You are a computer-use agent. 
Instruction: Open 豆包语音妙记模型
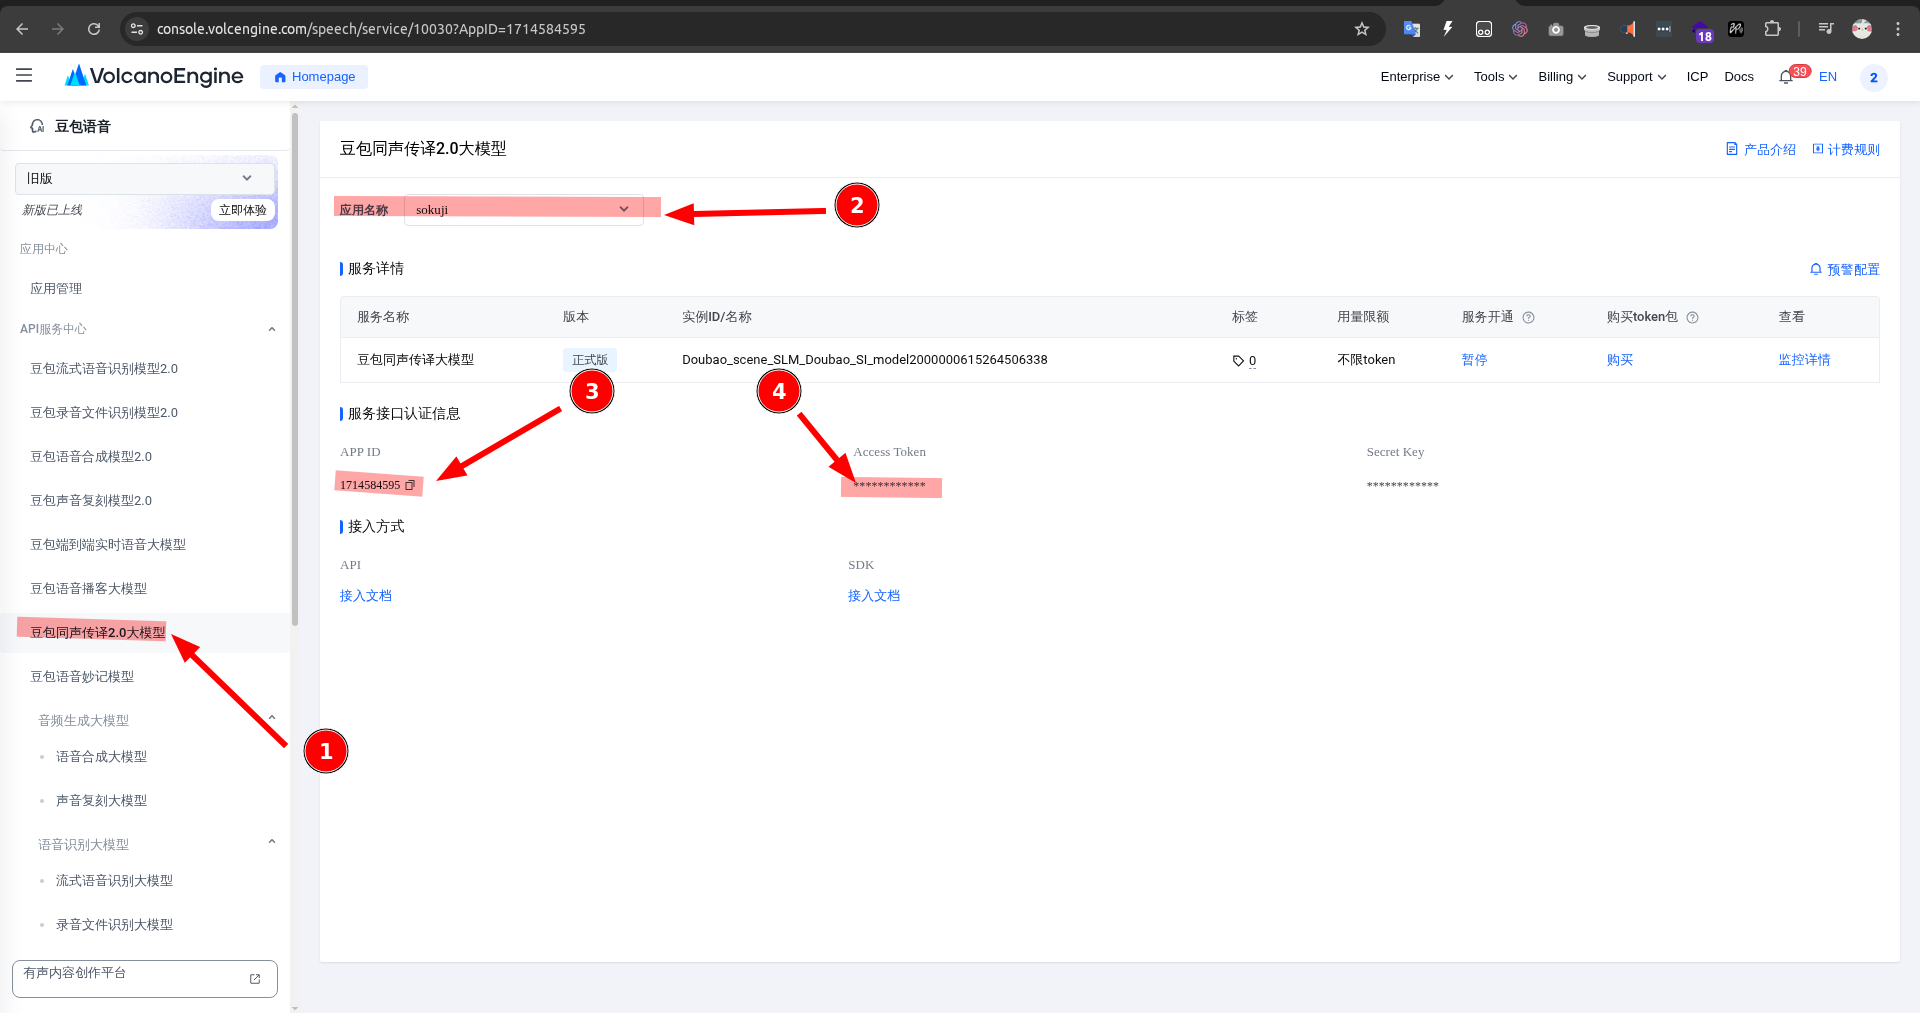(82, 677)
